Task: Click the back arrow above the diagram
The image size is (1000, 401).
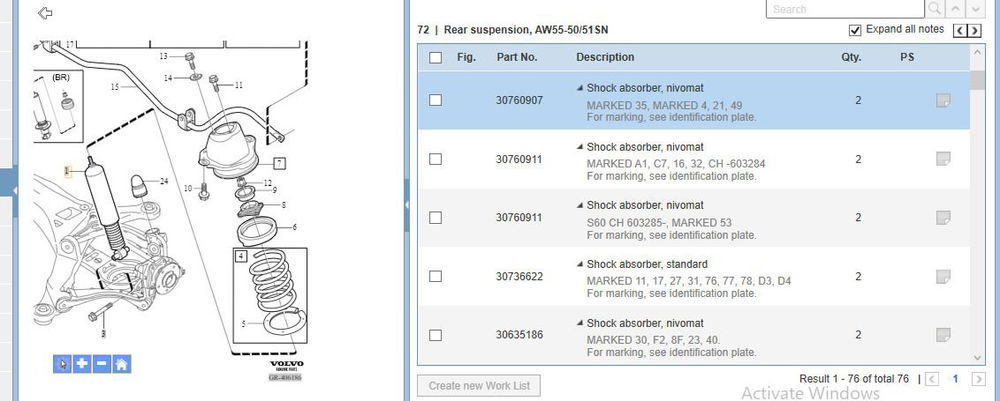Action: click(x=45, y=13)
